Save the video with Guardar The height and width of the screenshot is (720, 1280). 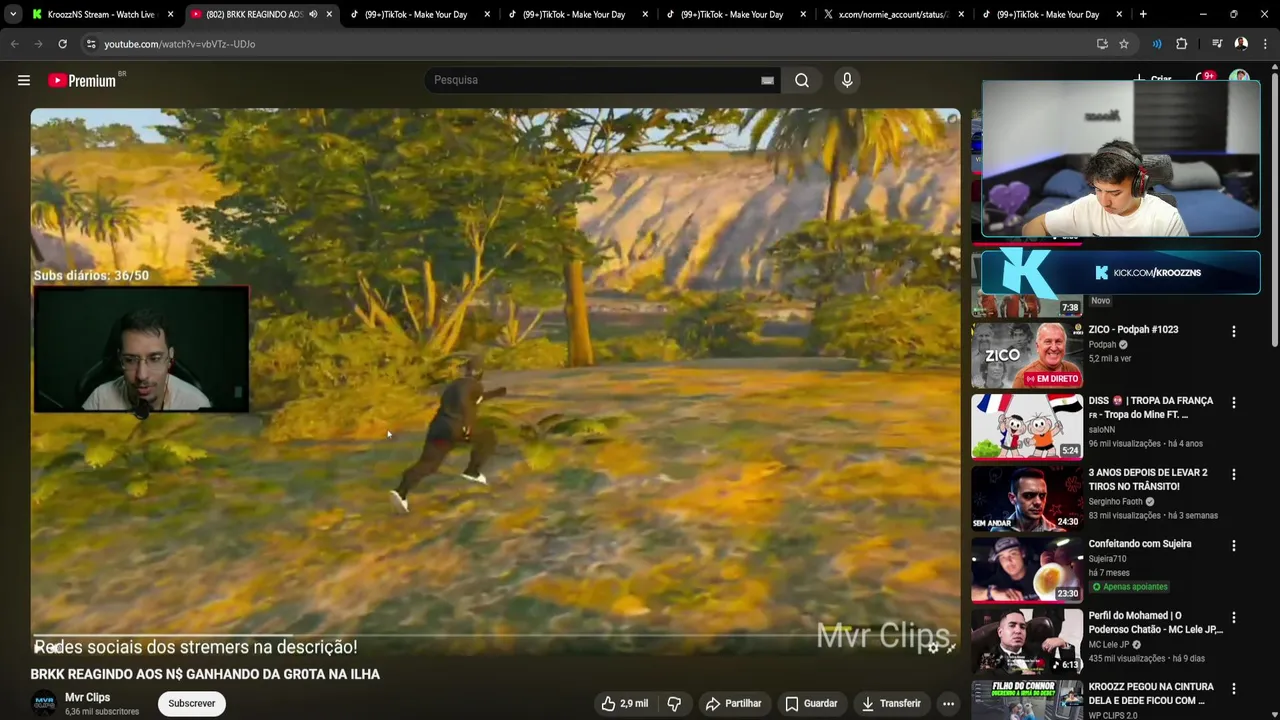click(x=811, y=703)
